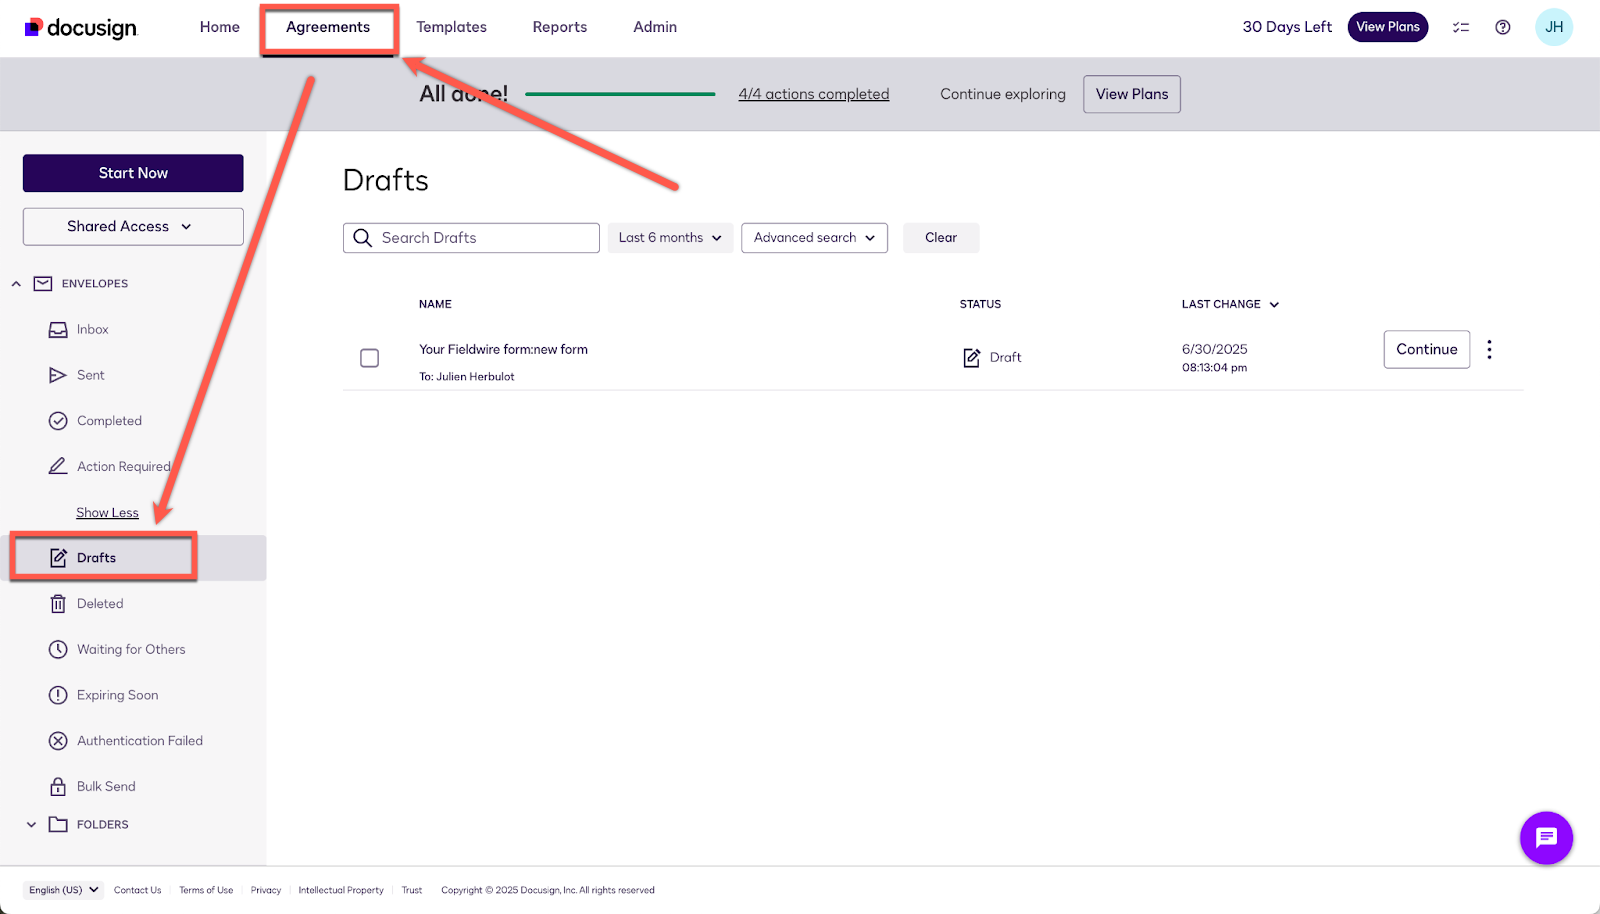
Task: Click the Docusign logo
Action: 81,27
